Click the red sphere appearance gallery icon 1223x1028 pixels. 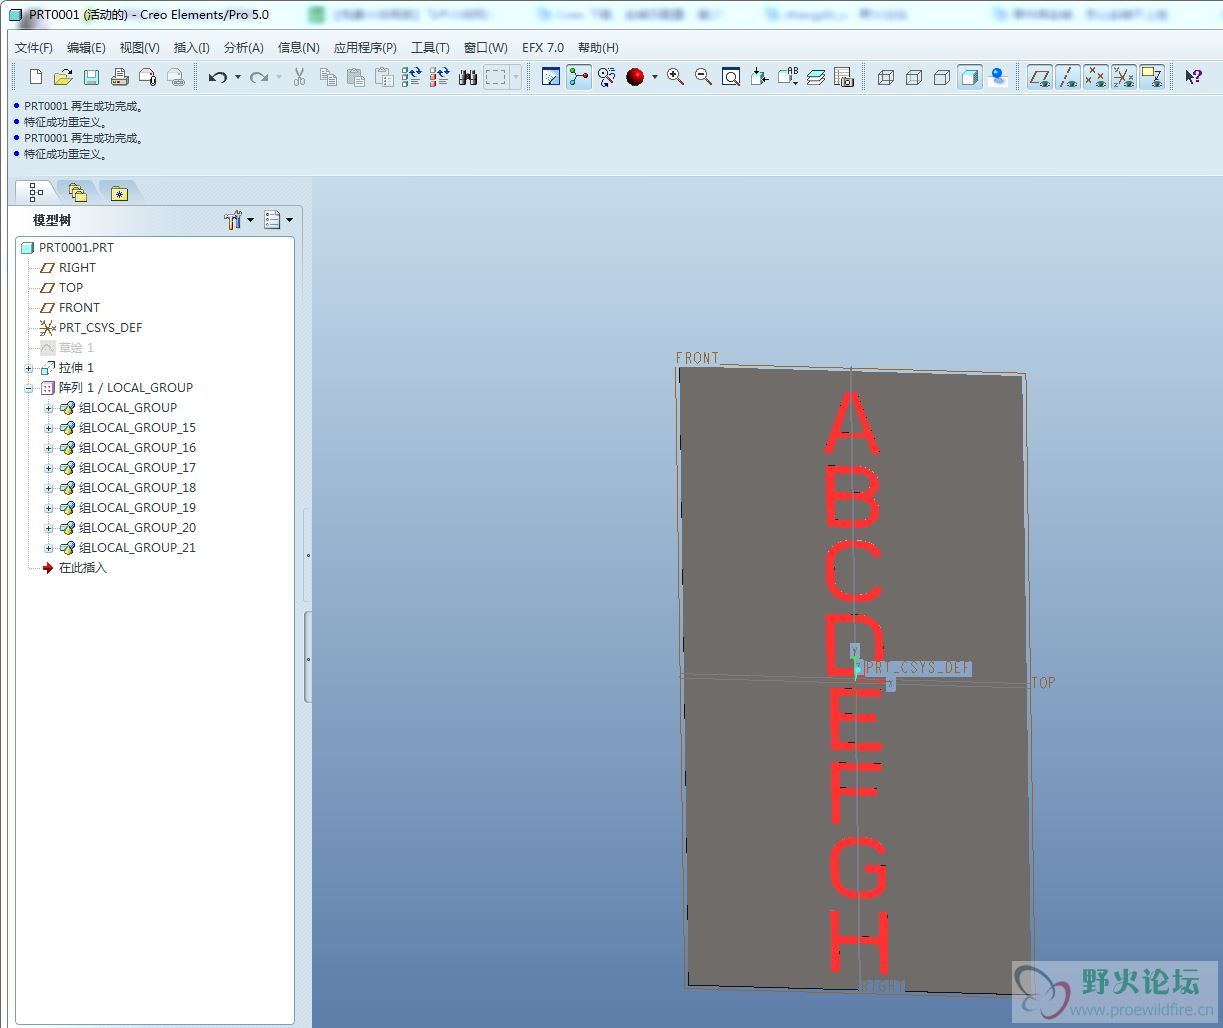click(635, 77)
